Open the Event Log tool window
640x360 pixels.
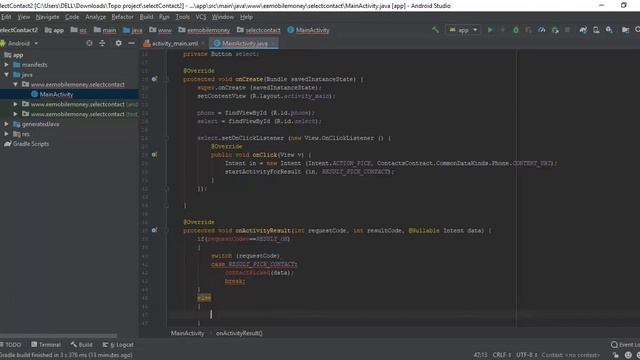(x=625, y=345)
